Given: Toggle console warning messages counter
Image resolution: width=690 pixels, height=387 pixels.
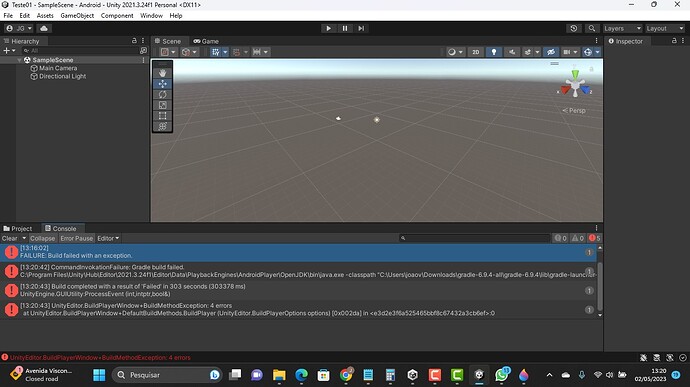Looking at the screenshot, I should [x=577, y=238].
